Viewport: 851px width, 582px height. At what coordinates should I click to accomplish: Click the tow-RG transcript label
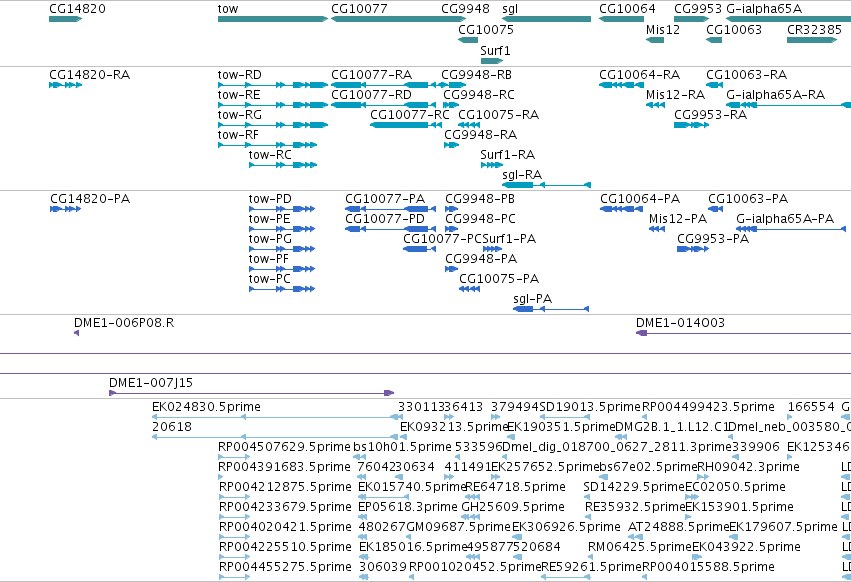point(239,115)
